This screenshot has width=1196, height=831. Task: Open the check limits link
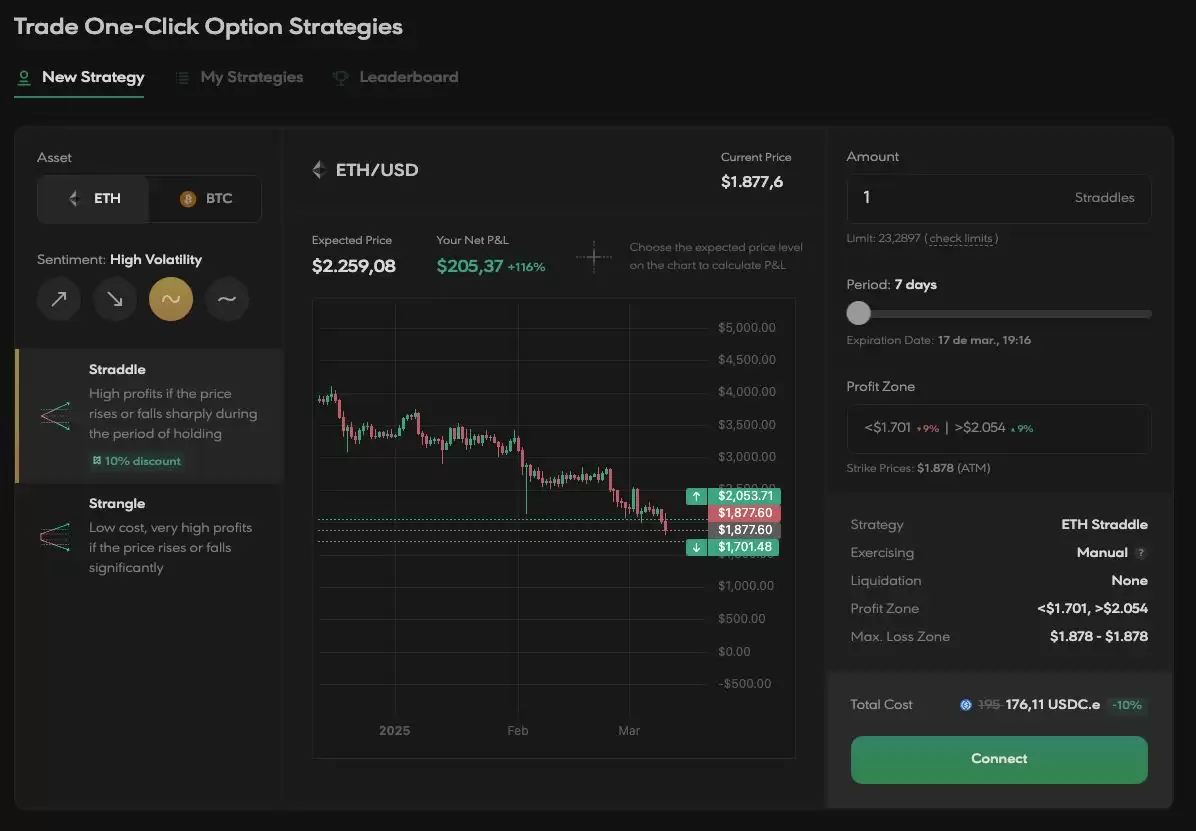[961, 238]
